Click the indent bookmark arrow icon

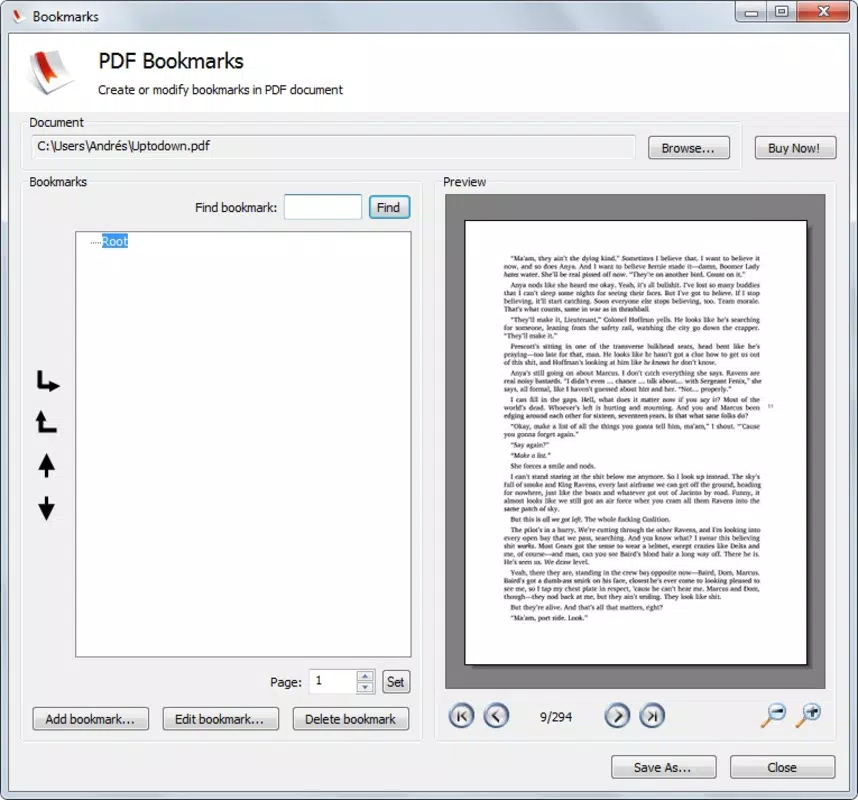coord(48,381)
